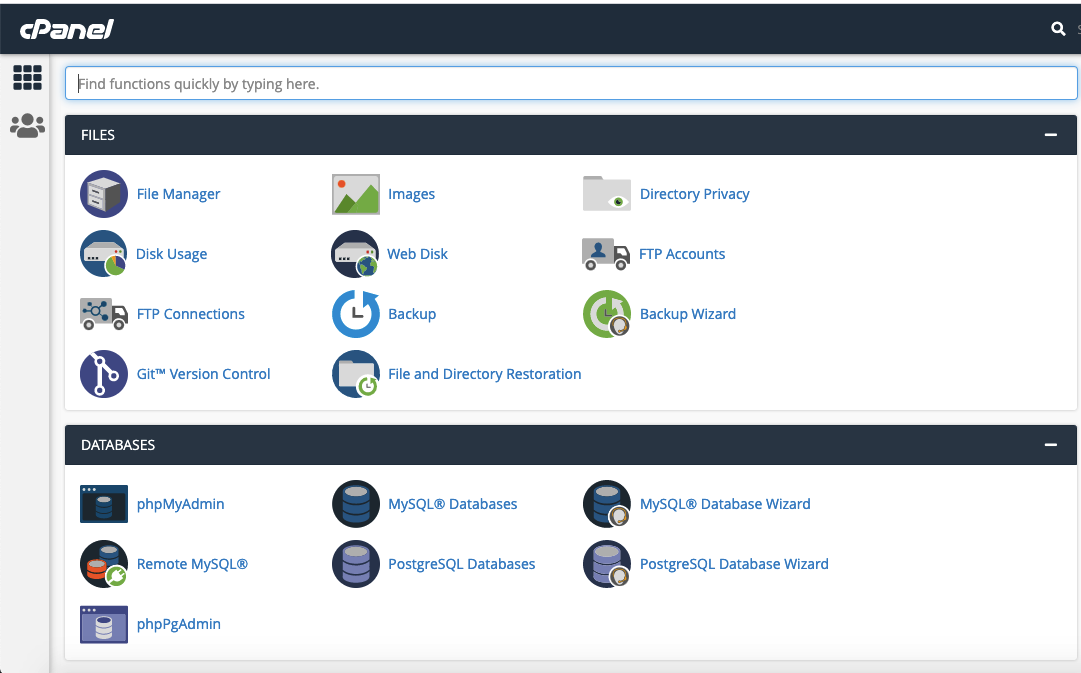Open the PostgreSQL Database Wizard link
Viewport: 1081px width, 673px height.
734,564
